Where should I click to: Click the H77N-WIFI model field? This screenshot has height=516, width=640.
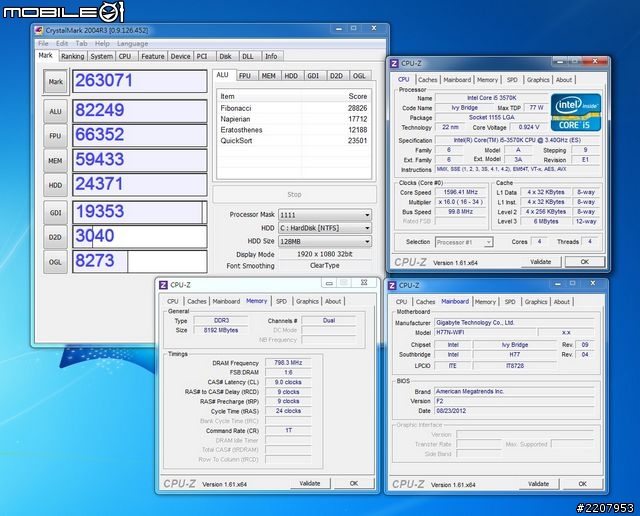[x=484, y=332]
